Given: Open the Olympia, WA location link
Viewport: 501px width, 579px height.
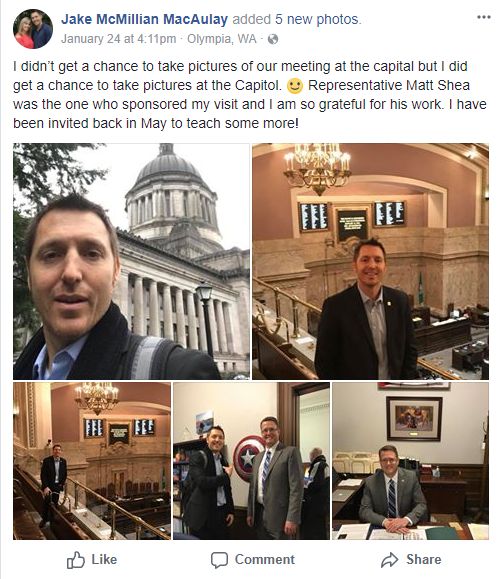Looking at the screenshot, I should tap(222, 39).
